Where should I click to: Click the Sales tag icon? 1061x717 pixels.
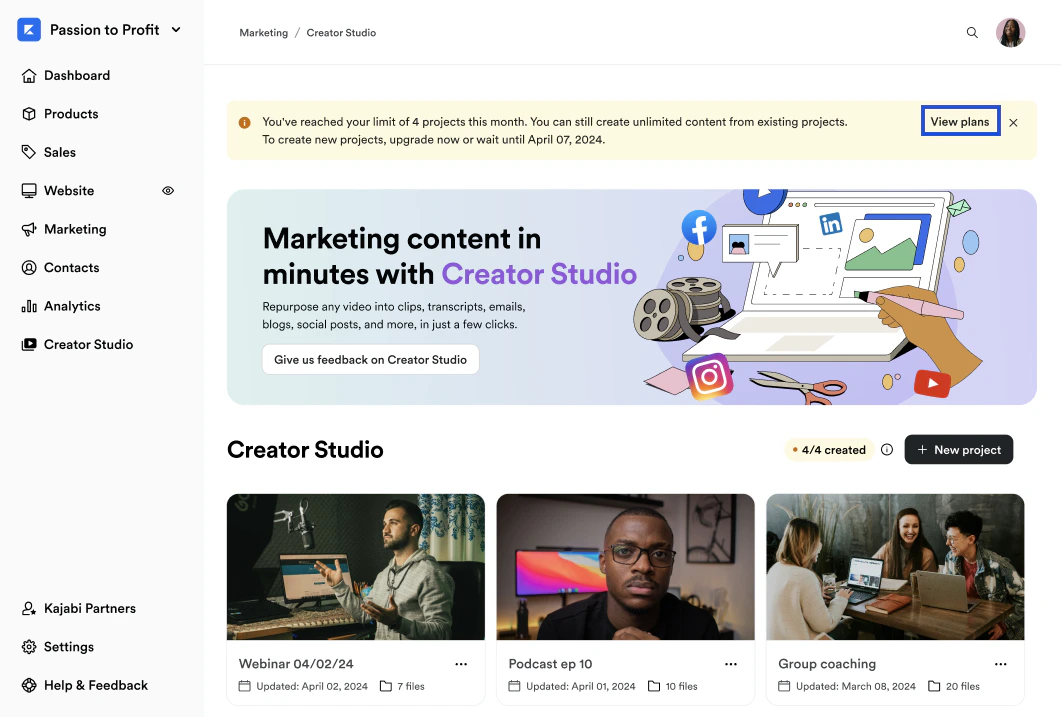pyautogui.click(x=29, y=152)
